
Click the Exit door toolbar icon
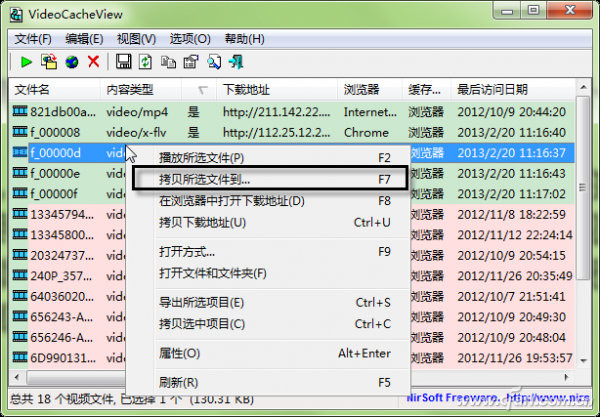point(236,62)
